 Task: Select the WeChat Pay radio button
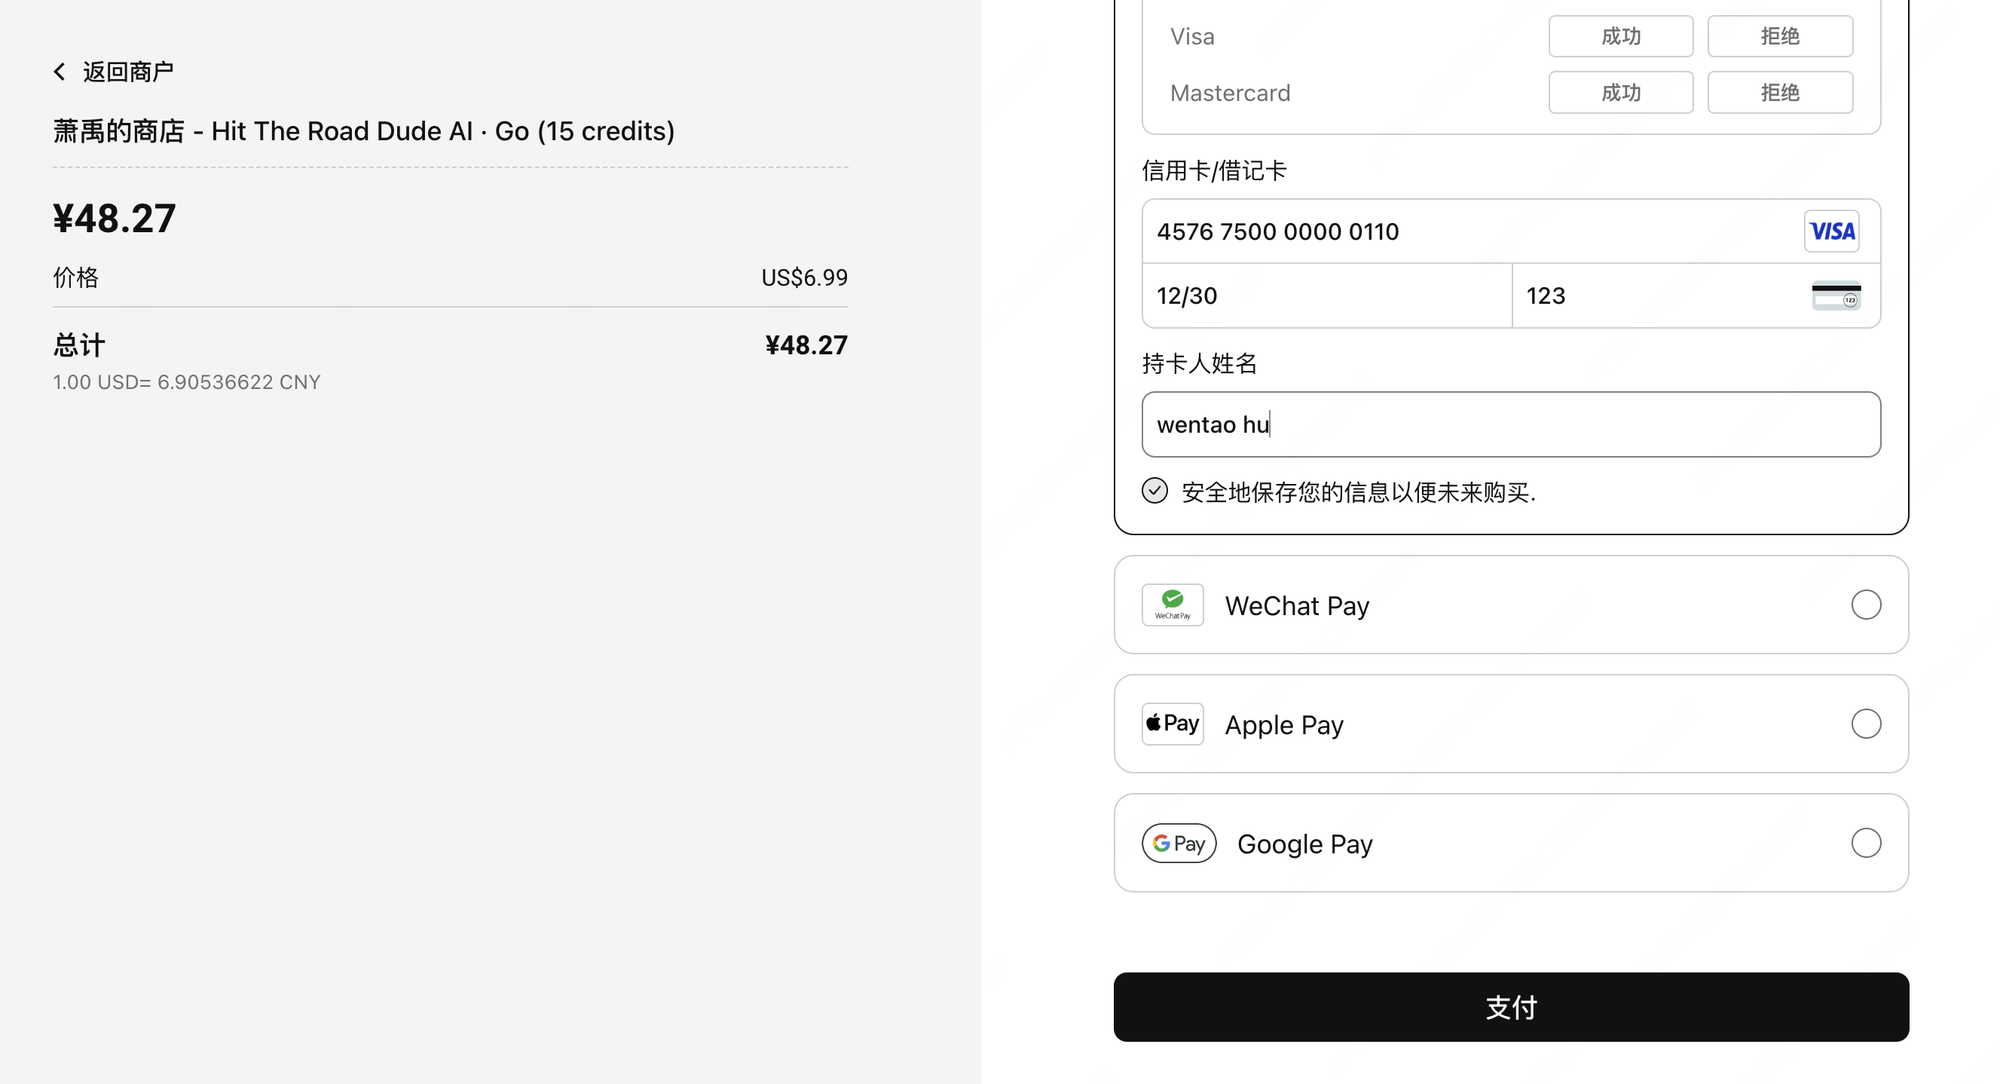point(1866,605)
